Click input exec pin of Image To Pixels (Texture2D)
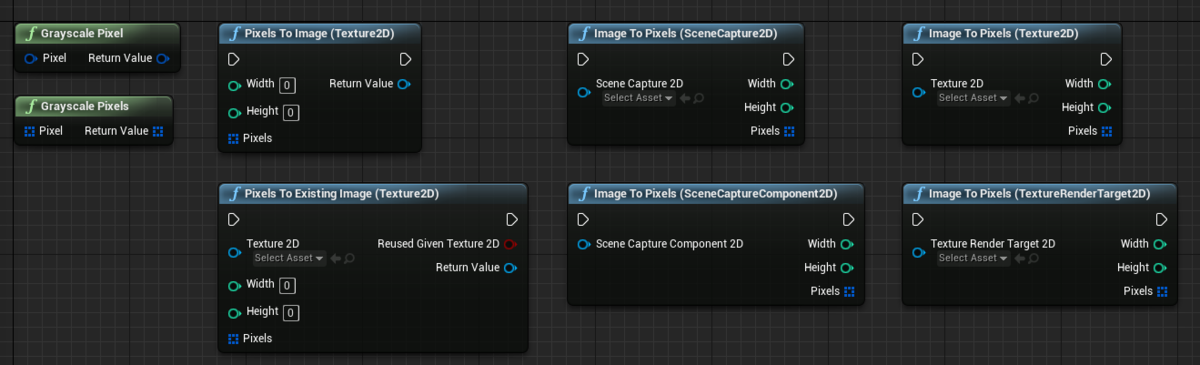Image resolution: width=1200 pixels, height=365 pixels. (x=919, y=59)
